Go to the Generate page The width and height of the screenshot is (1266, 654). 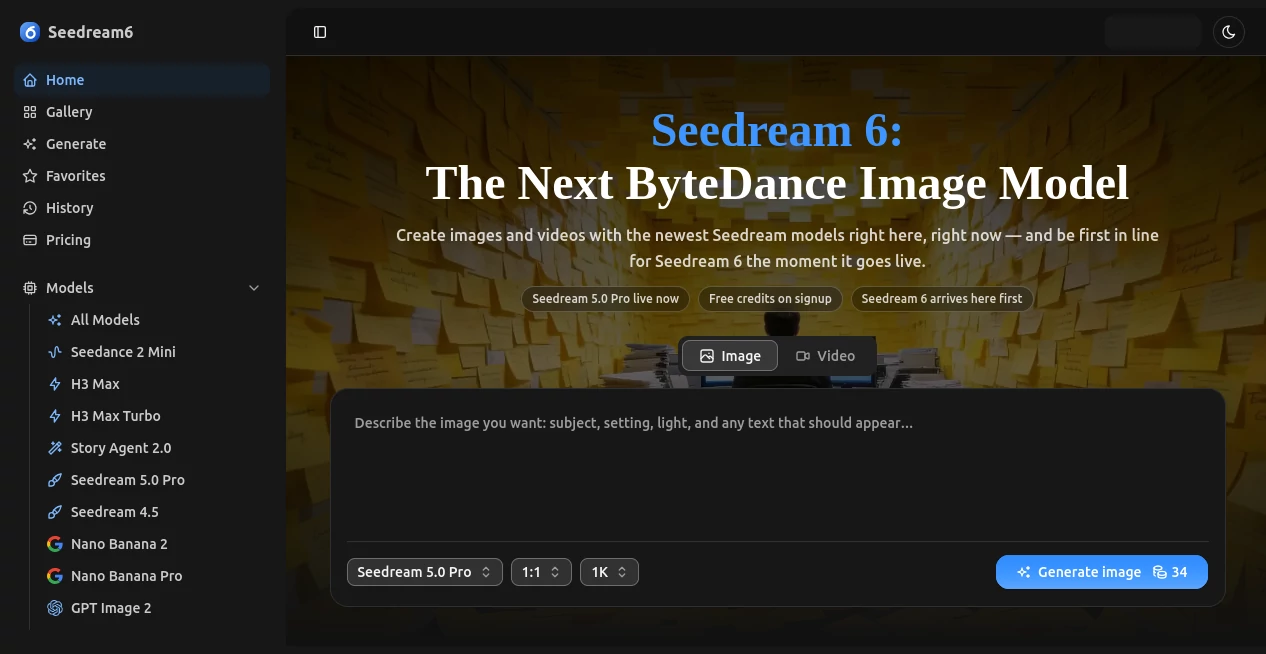click(142, 144)
